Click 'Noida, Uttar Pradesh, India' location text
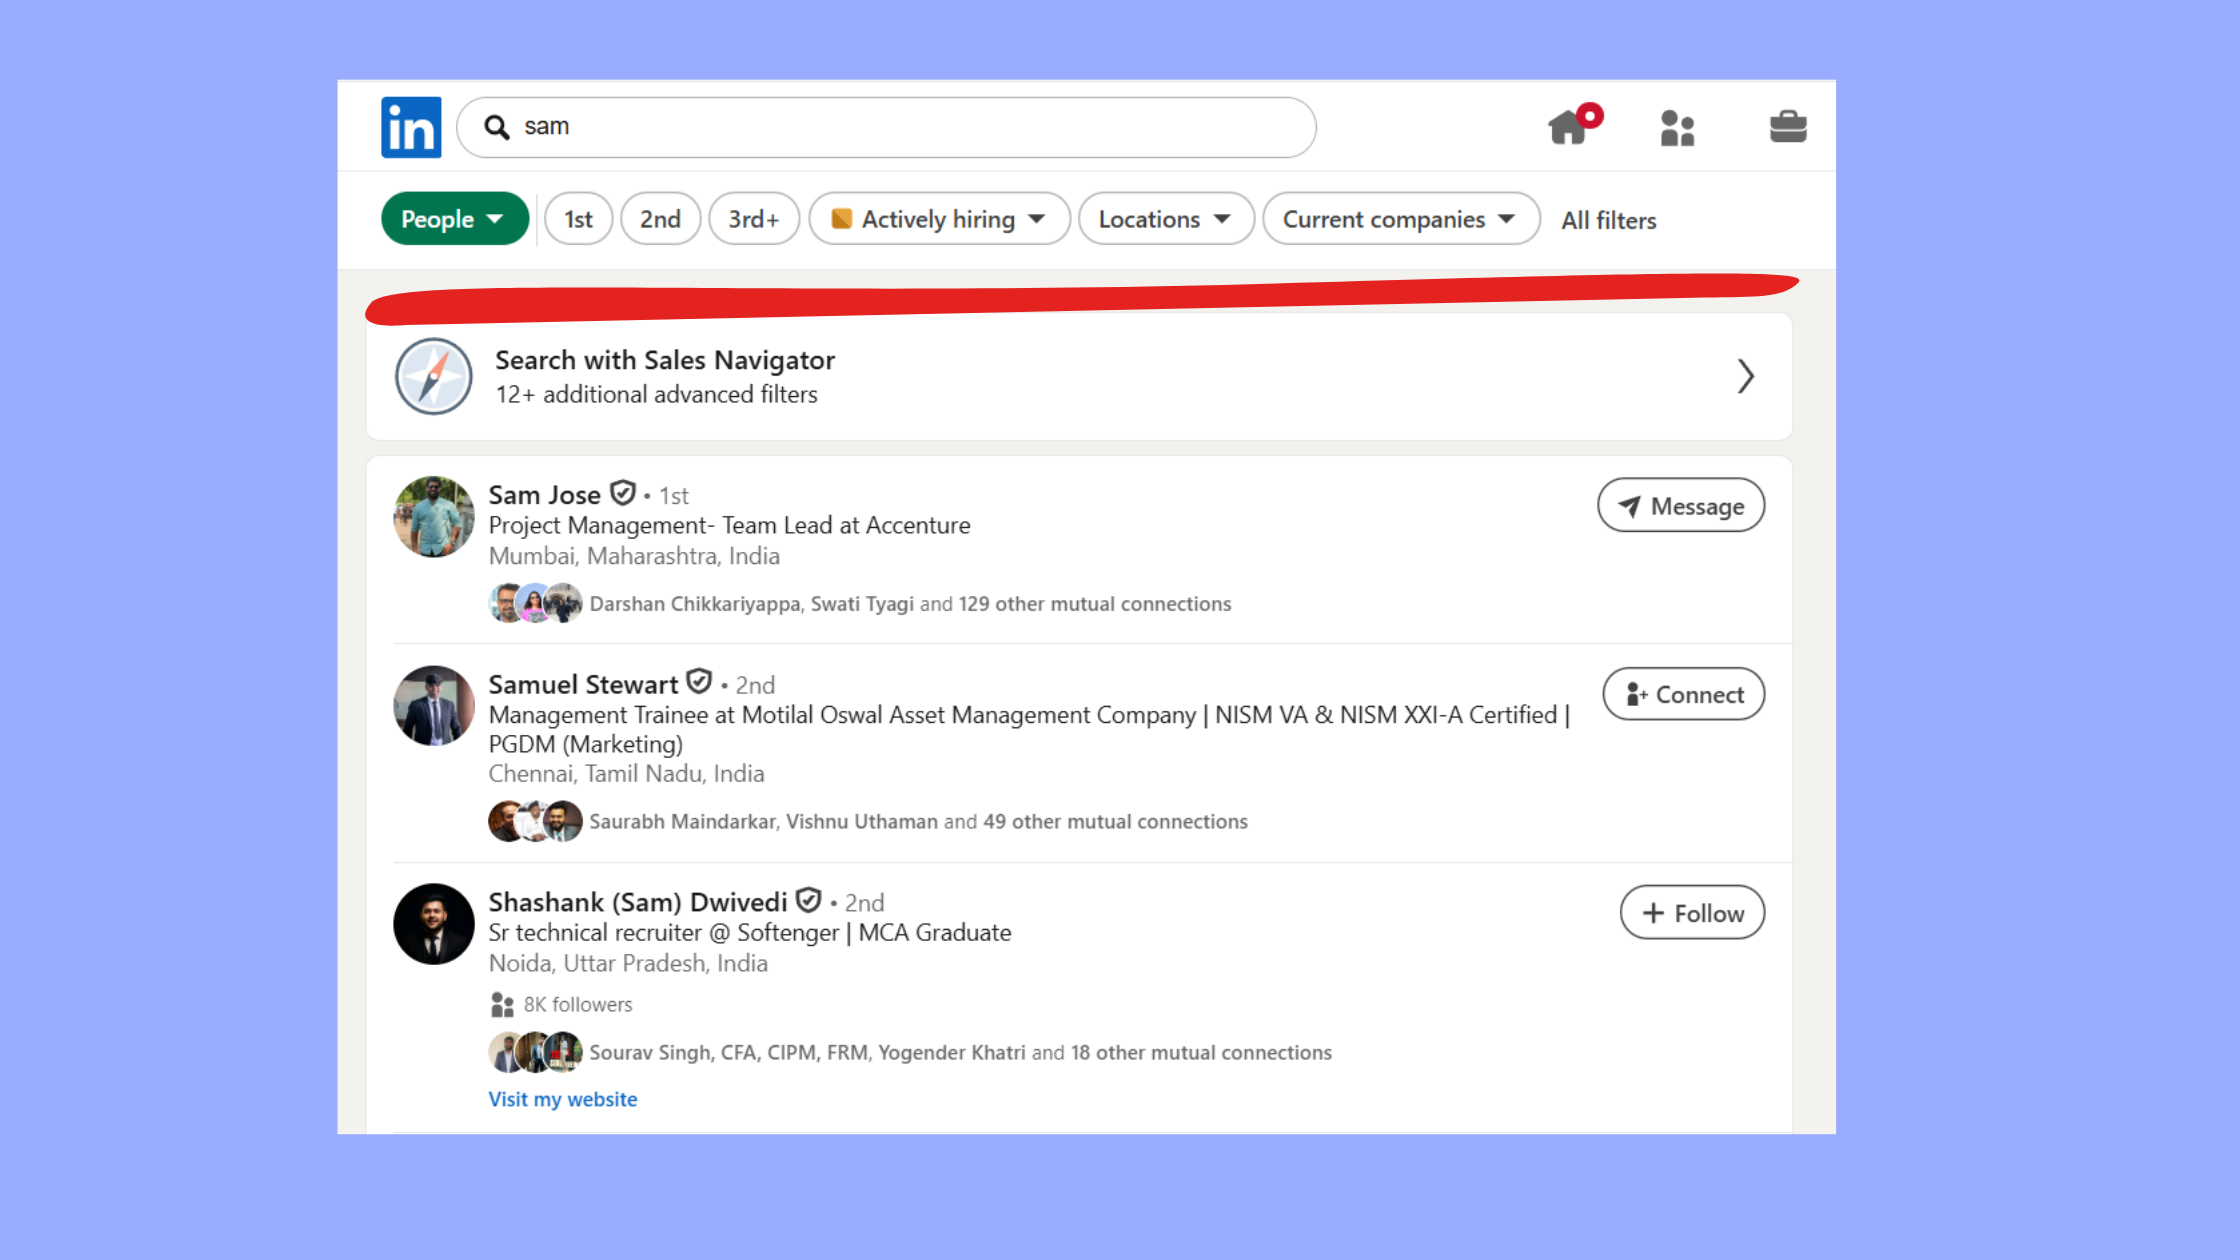 point(628,963)
